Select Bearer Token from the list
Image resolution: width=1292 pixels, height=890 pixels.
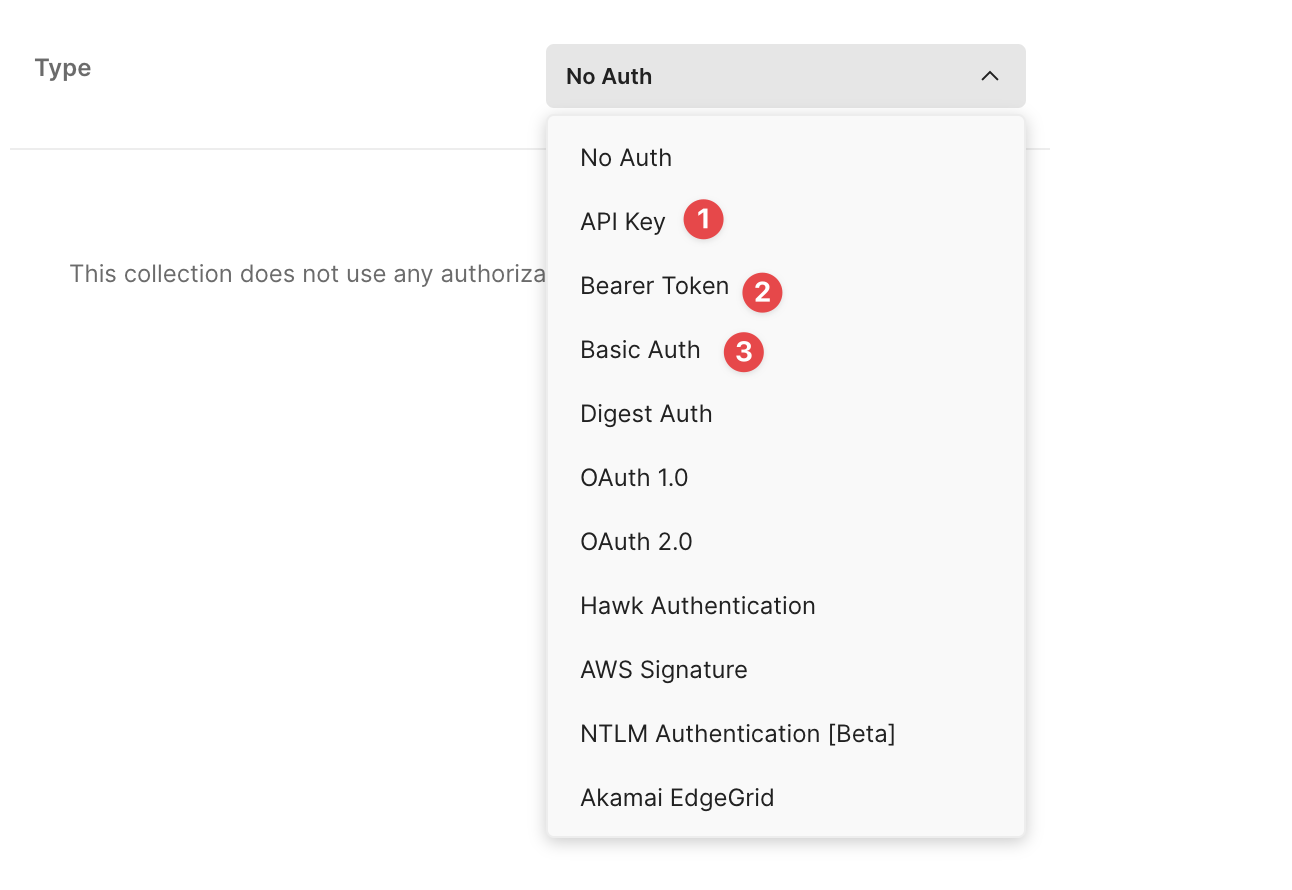(x=654, y=285)
